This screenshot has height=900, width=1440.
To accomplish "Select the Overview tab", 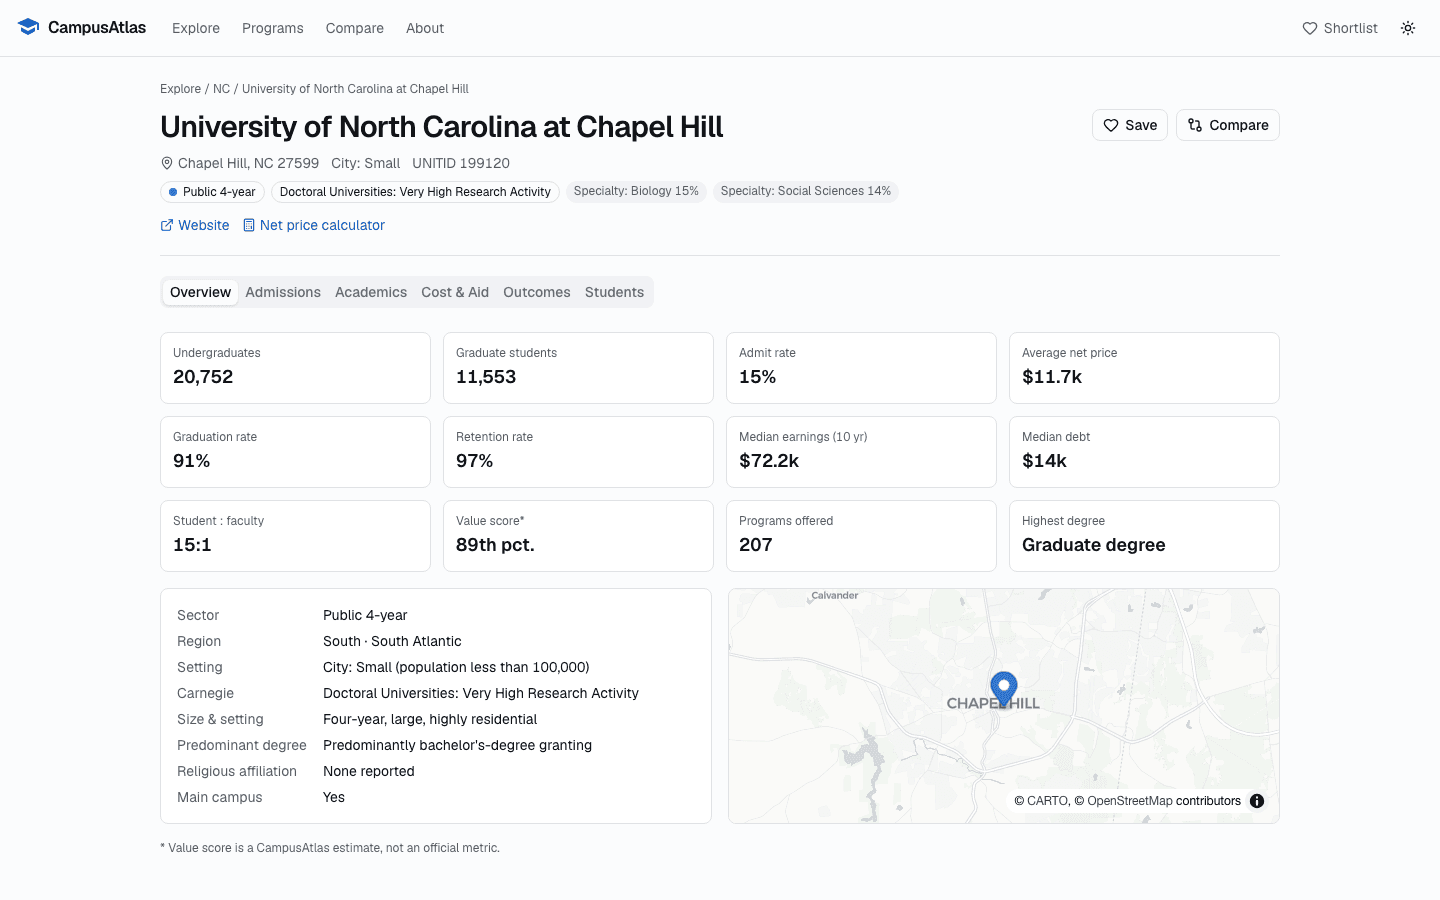I will point(200,292).
